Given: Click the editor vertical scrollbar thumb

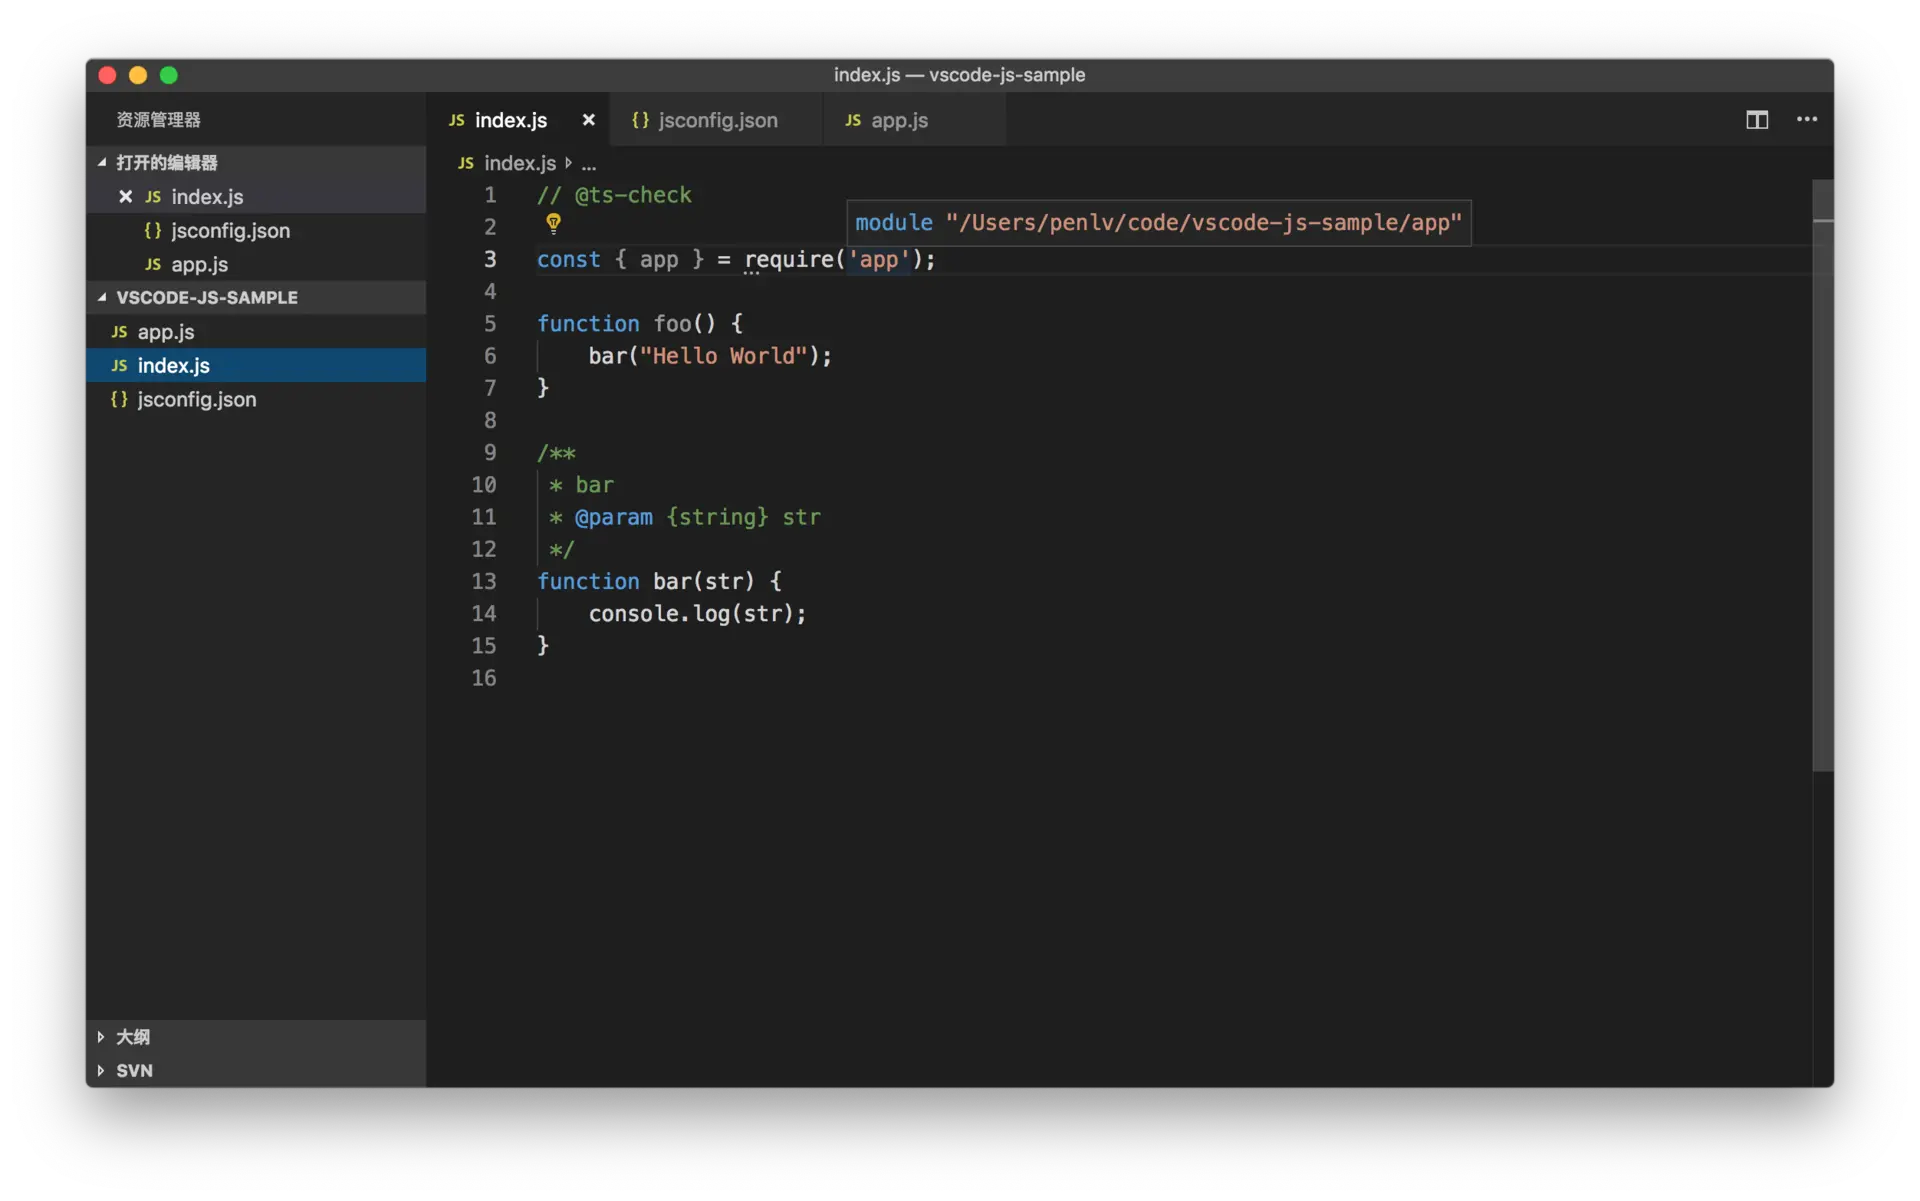Looking at the screenshot, I should pos(1822,475).
